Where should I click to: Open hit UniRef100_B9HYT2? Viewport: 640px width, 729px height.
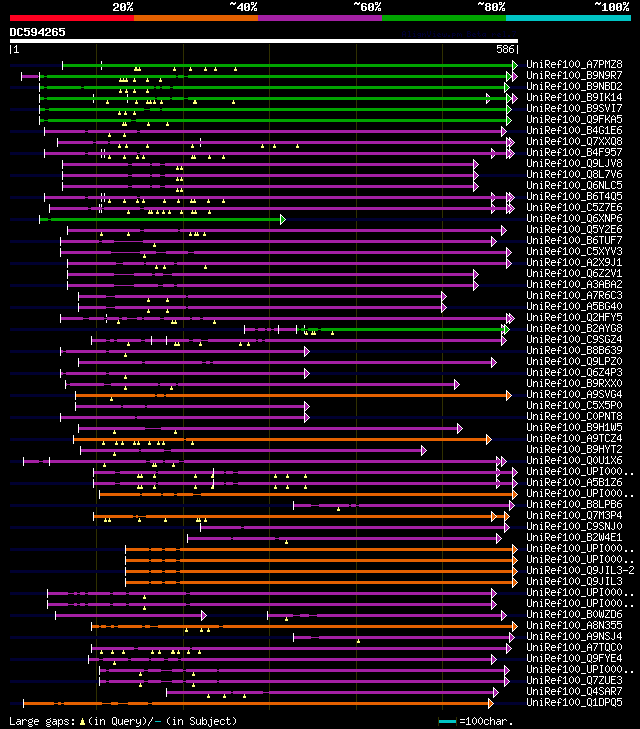coord(574,450)
